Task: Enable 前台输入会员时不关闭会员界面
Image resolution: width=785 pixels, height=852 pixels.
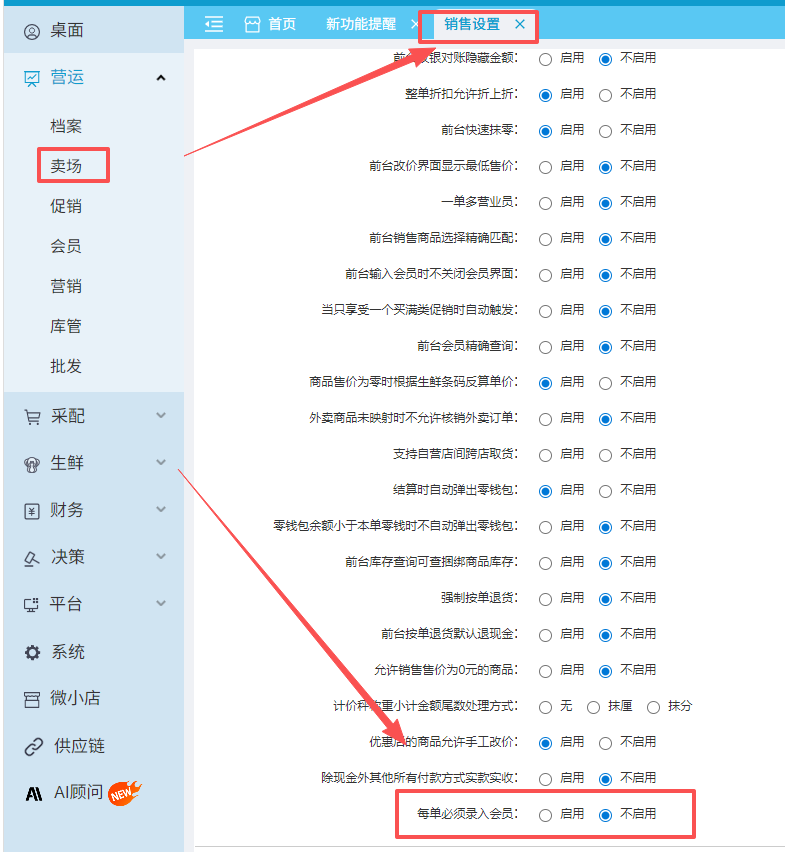Action: pos(545,275)
